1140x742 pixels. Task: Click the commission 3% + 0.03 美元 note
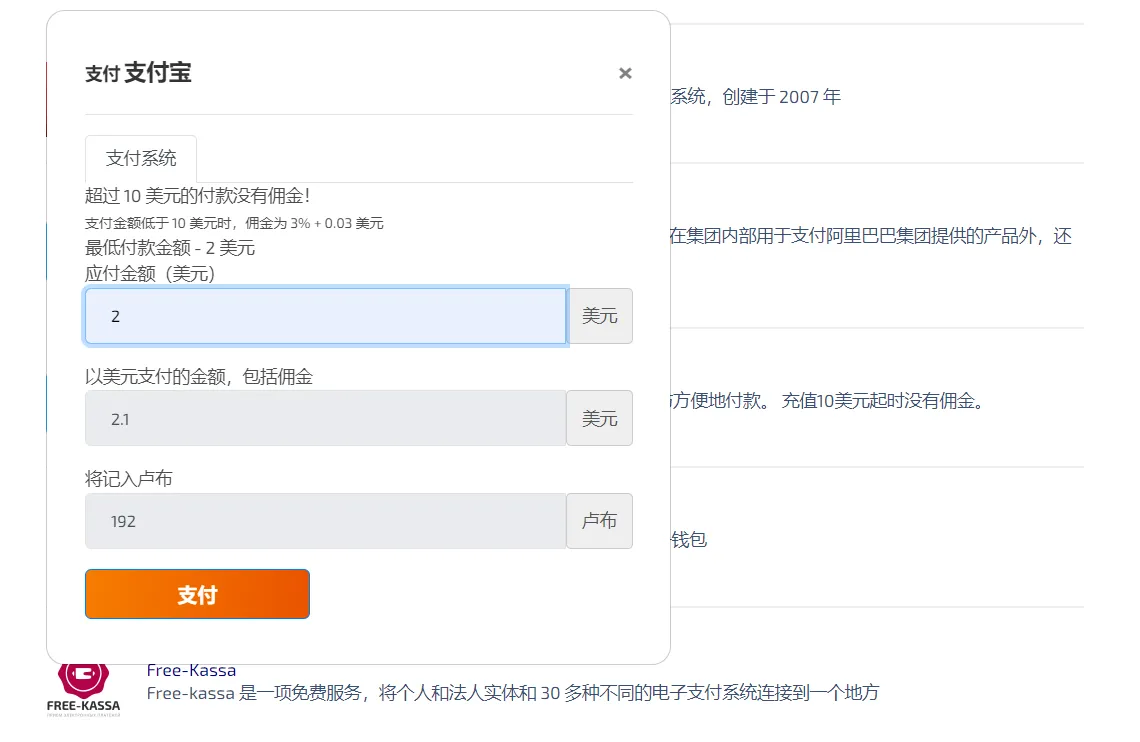click(x=234, y=223)
